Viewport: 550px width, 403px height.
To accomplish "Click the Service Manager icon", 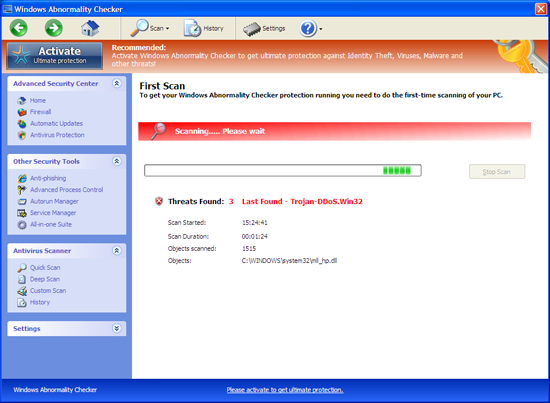I will 22,213.
